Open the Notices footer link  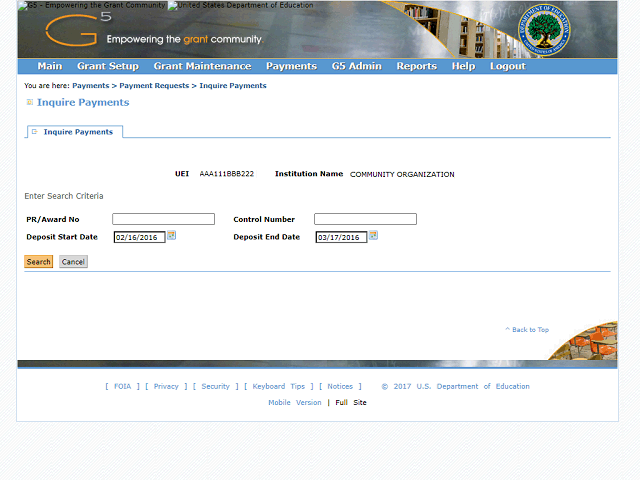[x=340, y=386]
